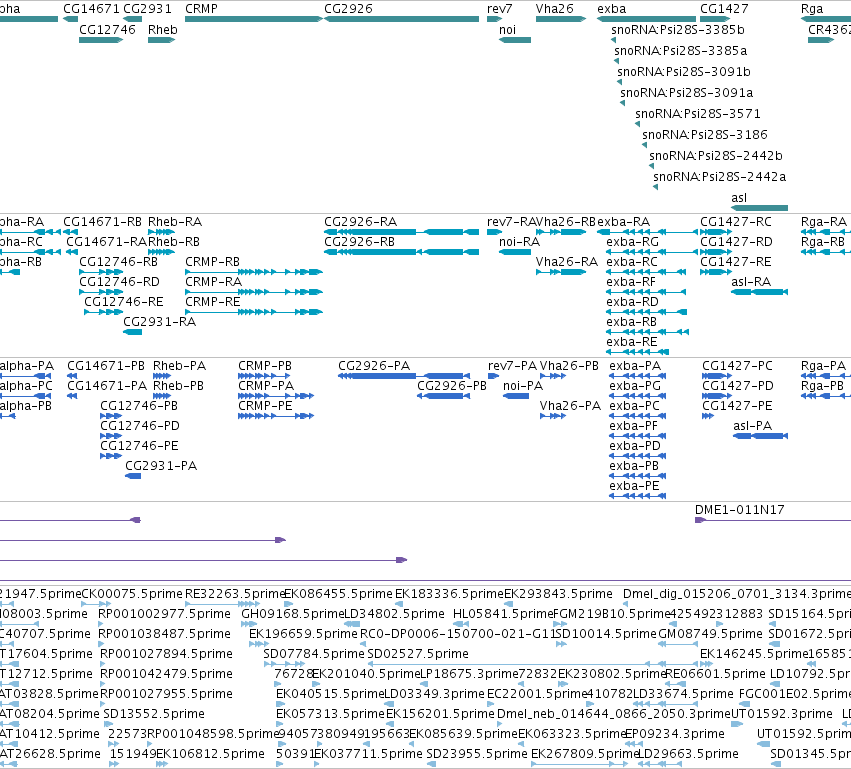The height and width of the screenshot is (769, 851).
Task: Select snoRNA:Psi28S-3385a label
Action: pyautogui.click(x=681, y=51)
